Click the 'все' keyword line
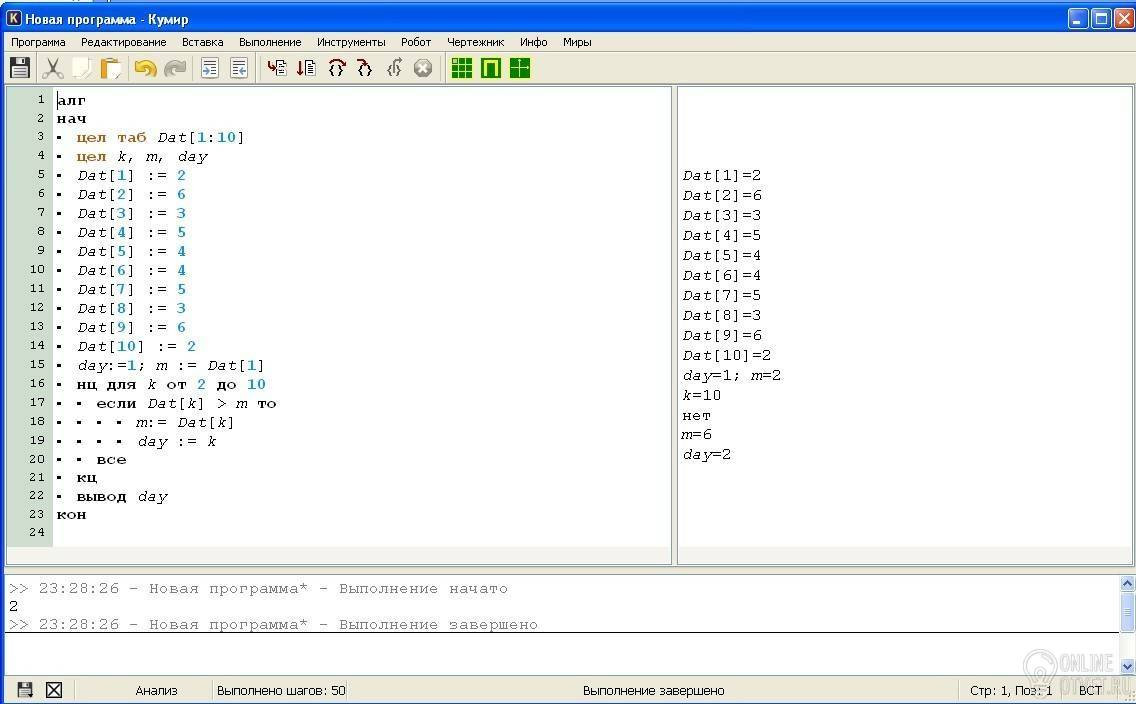This screenshot has width=1136, height=704. pyautogui.click(x=112, y=460)
